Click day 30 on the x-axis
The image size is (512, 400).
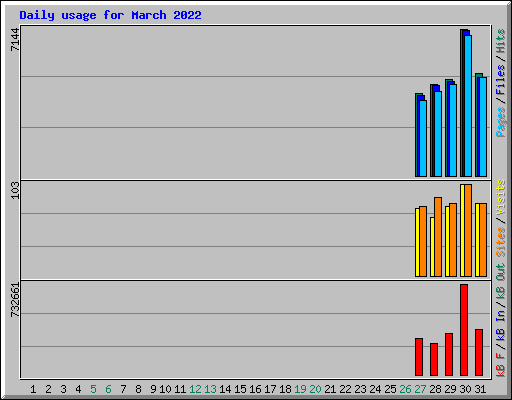coord(465,389)
